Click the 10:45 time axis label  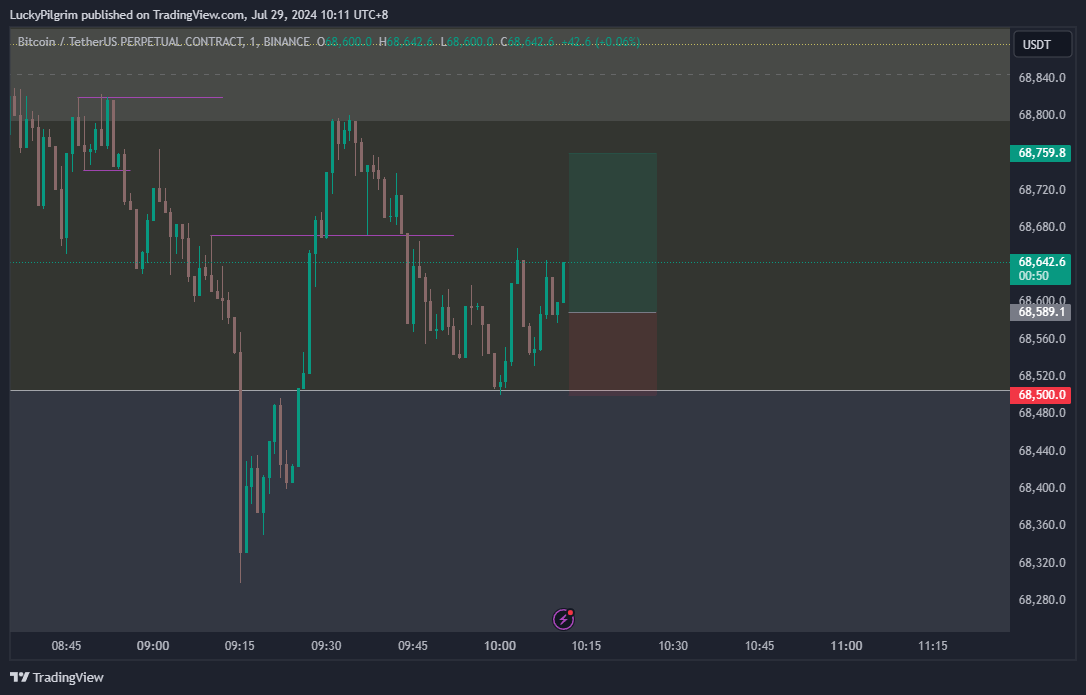click(x=759, y=646)
